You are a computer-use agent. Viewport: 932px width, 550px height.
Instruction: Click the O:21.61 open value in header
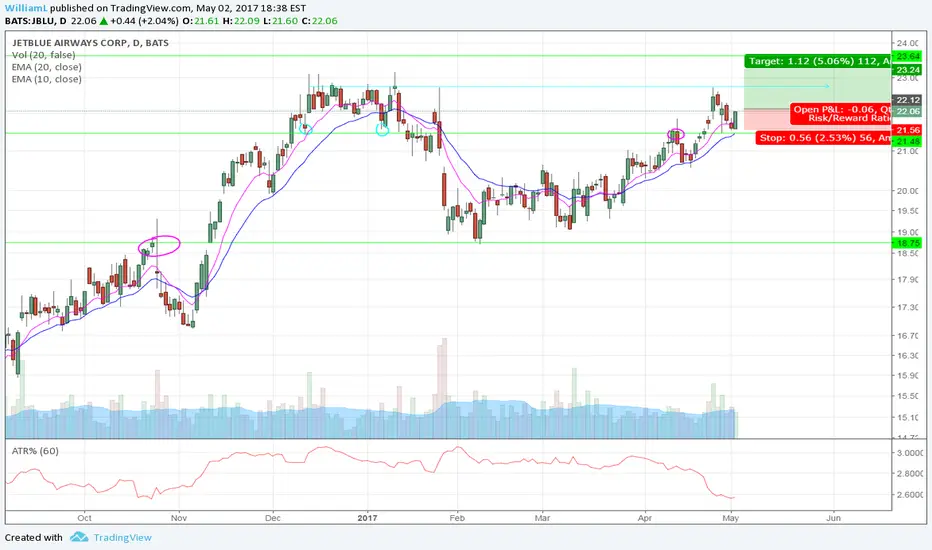(x=200, y=21)
